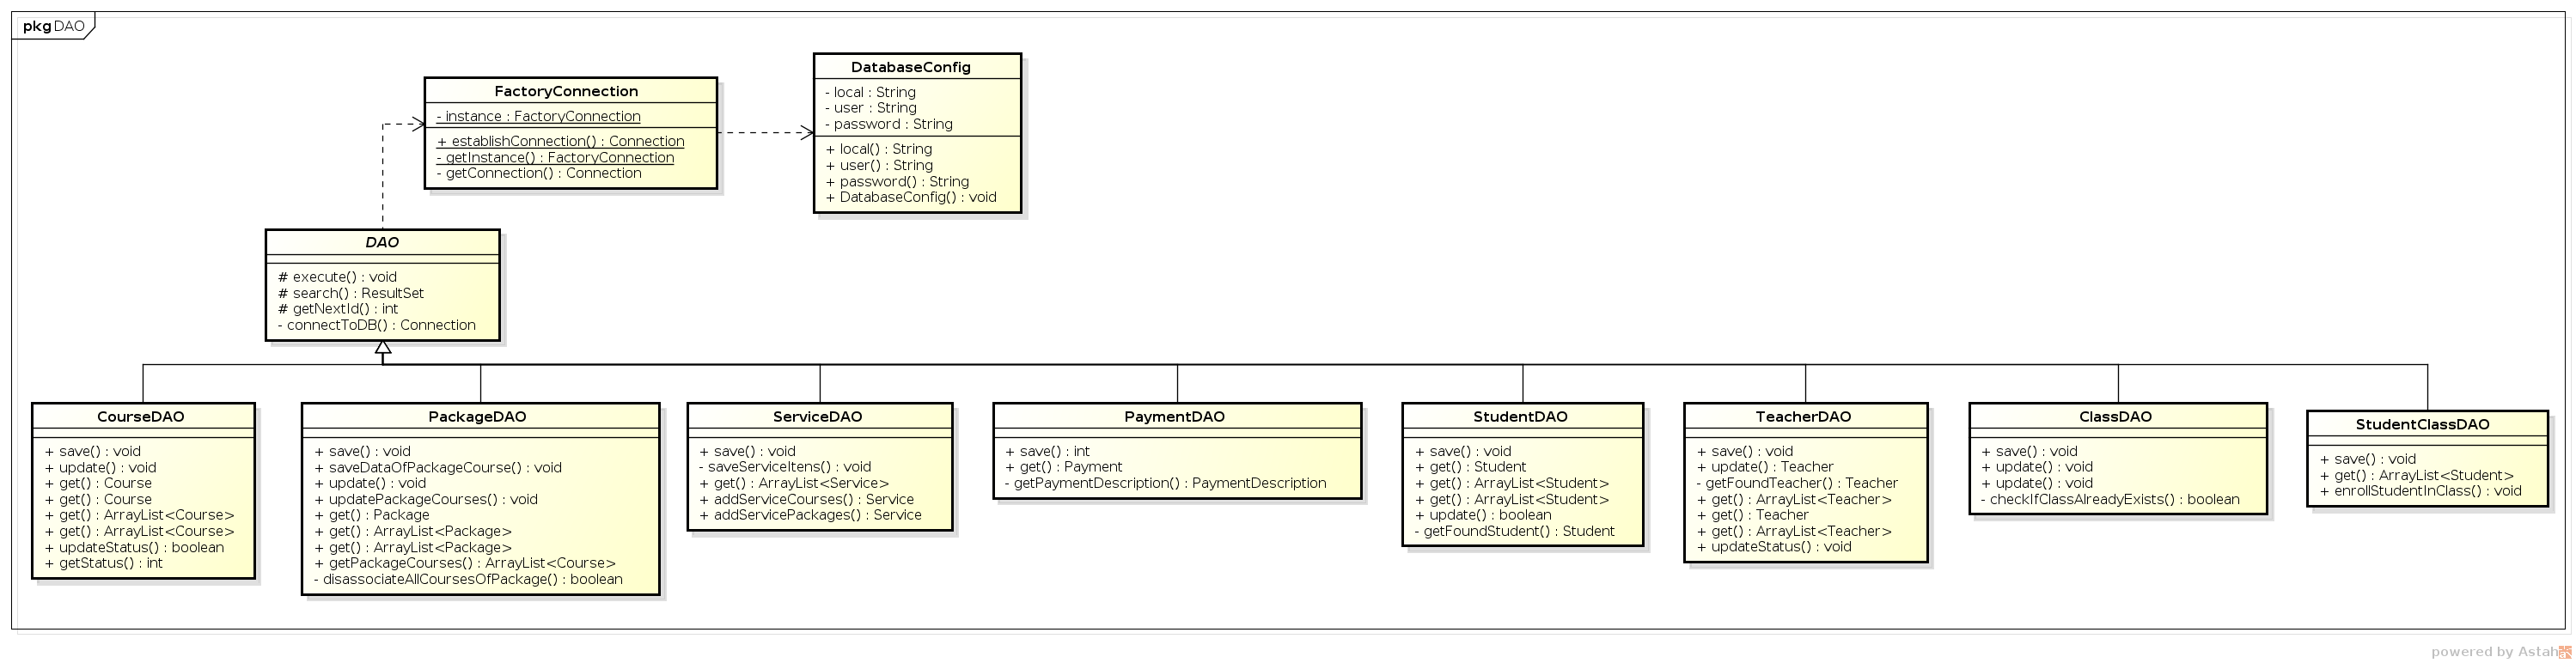2576x663 pixels.
Task: Click 'get() : ArrayList<Student>' in StudentClassDAO
Action: [x=2416, y=476]
